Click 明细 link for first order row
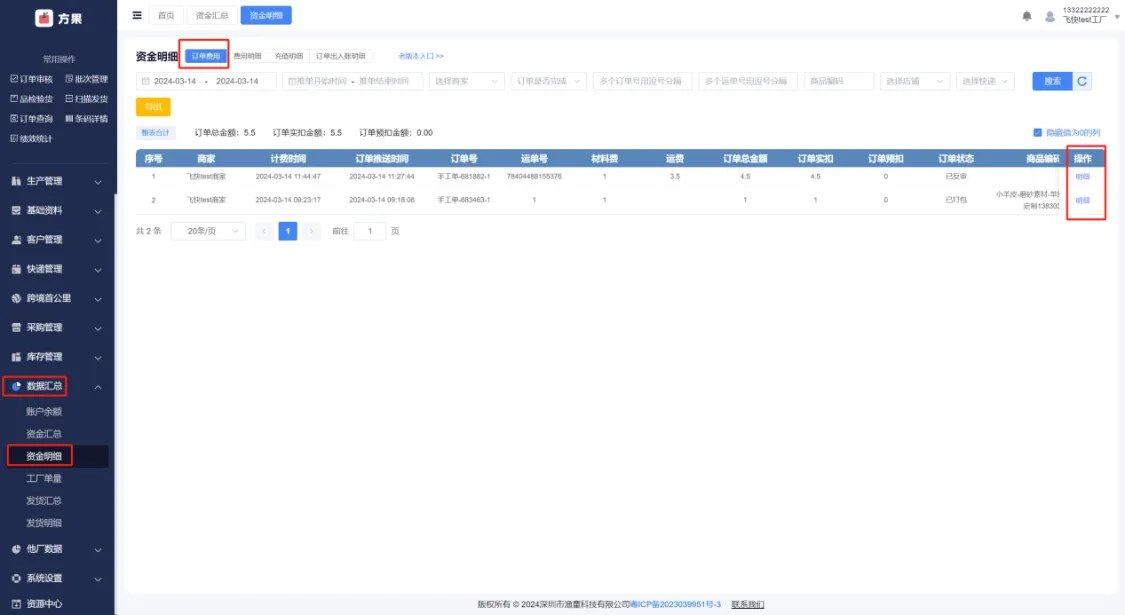Screen dimensions: 1125x615 [x=1082, y=176]
